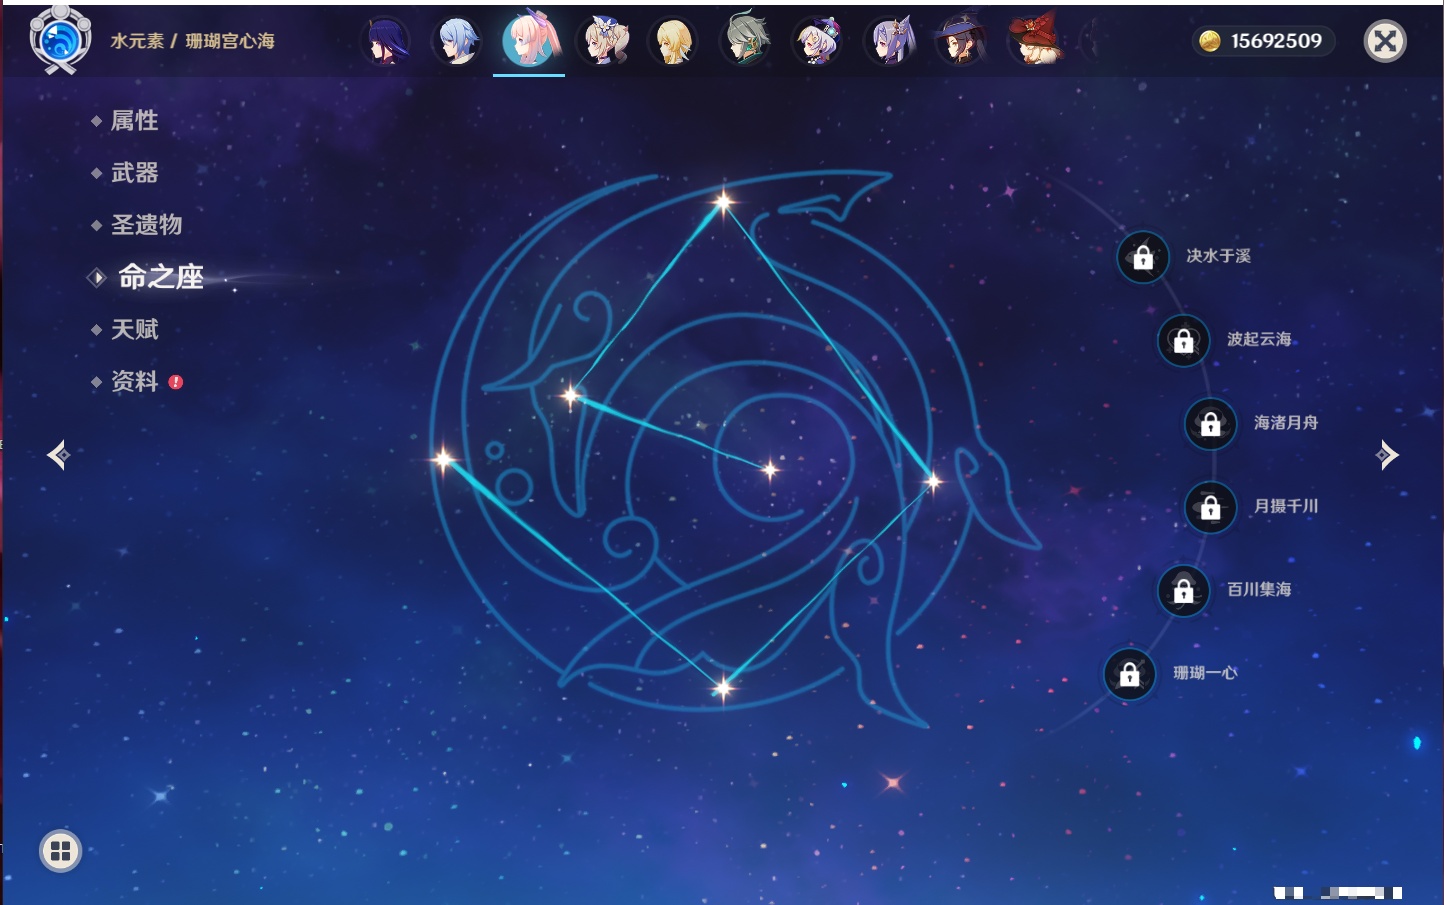Screen dimensions: 1444x905
Task: Click the rightmost star of the constellation
Action: click(x=932, y=482)
